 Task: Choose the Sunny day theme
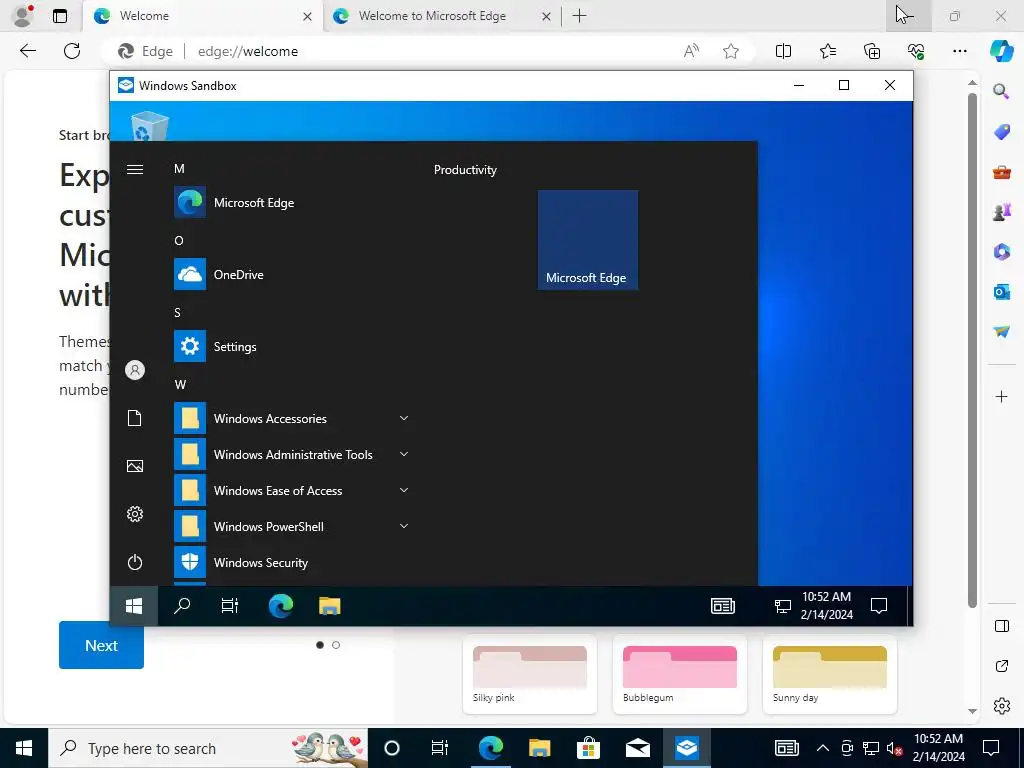click(830, 675)
